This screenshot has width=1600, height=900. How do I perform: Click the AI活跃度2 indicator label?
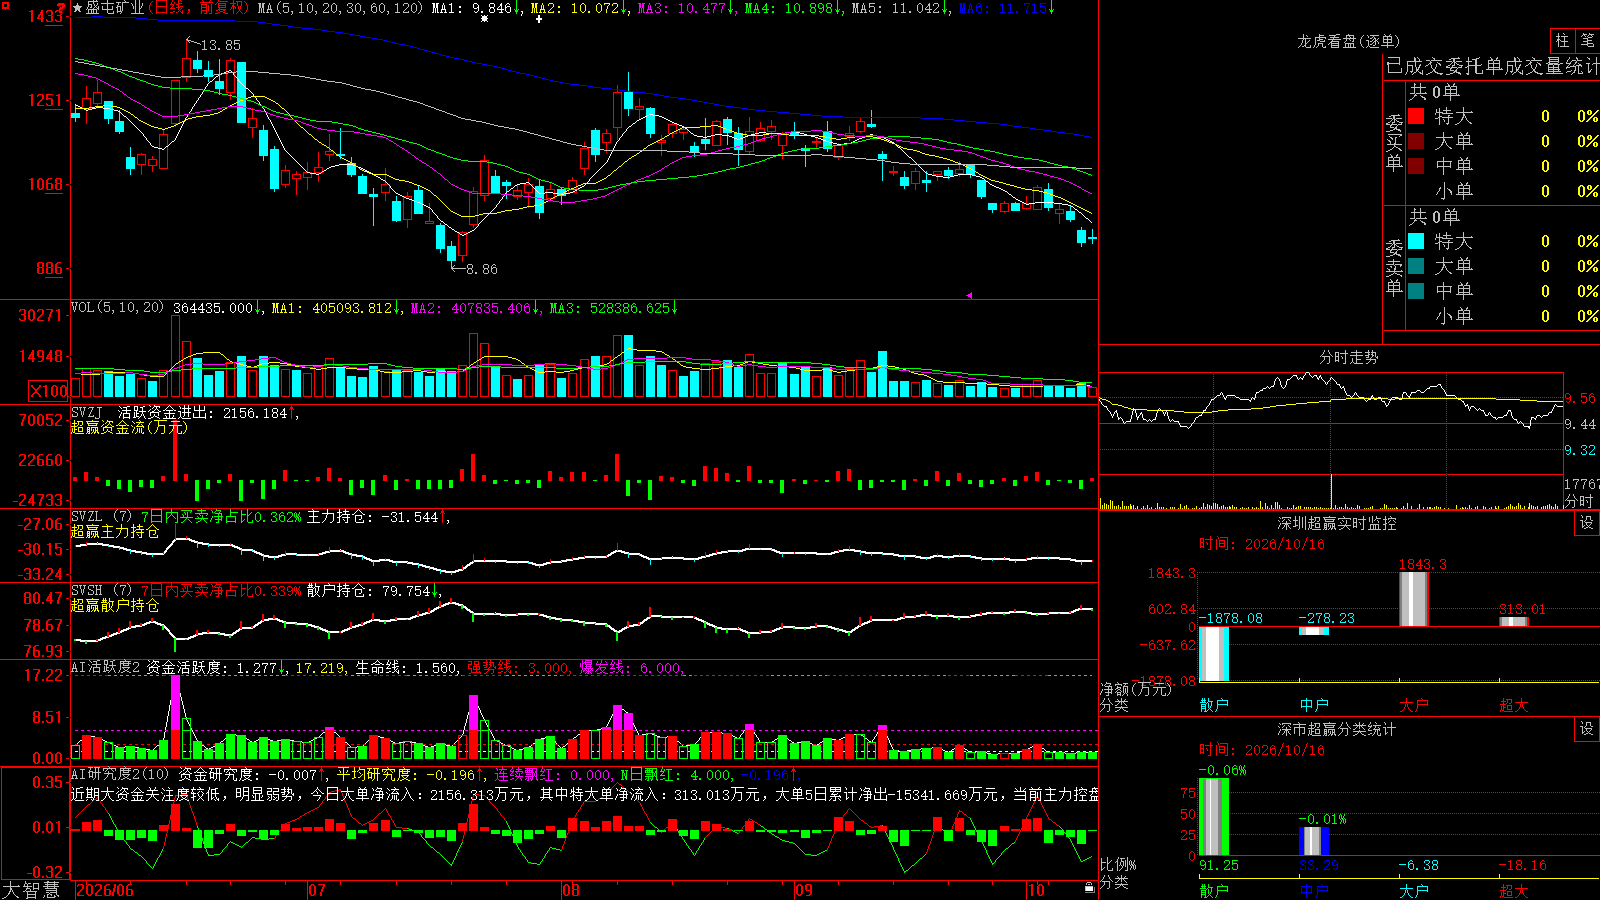[x=106, y=668]
